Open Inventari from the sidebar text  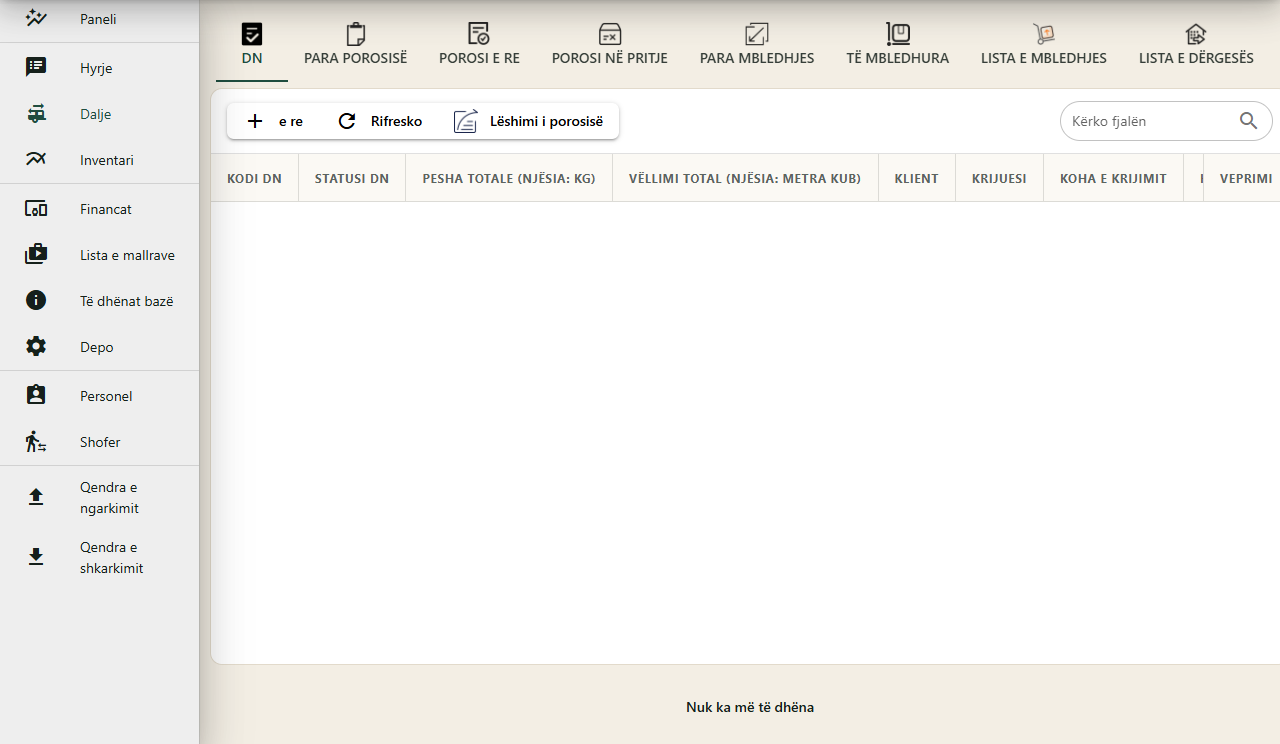107,160
